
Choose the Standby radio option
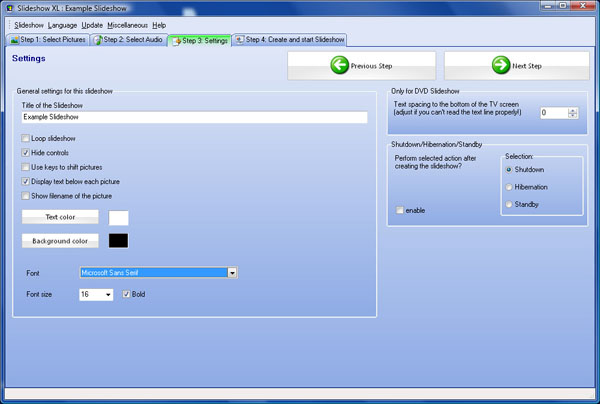tap(509, 205)
